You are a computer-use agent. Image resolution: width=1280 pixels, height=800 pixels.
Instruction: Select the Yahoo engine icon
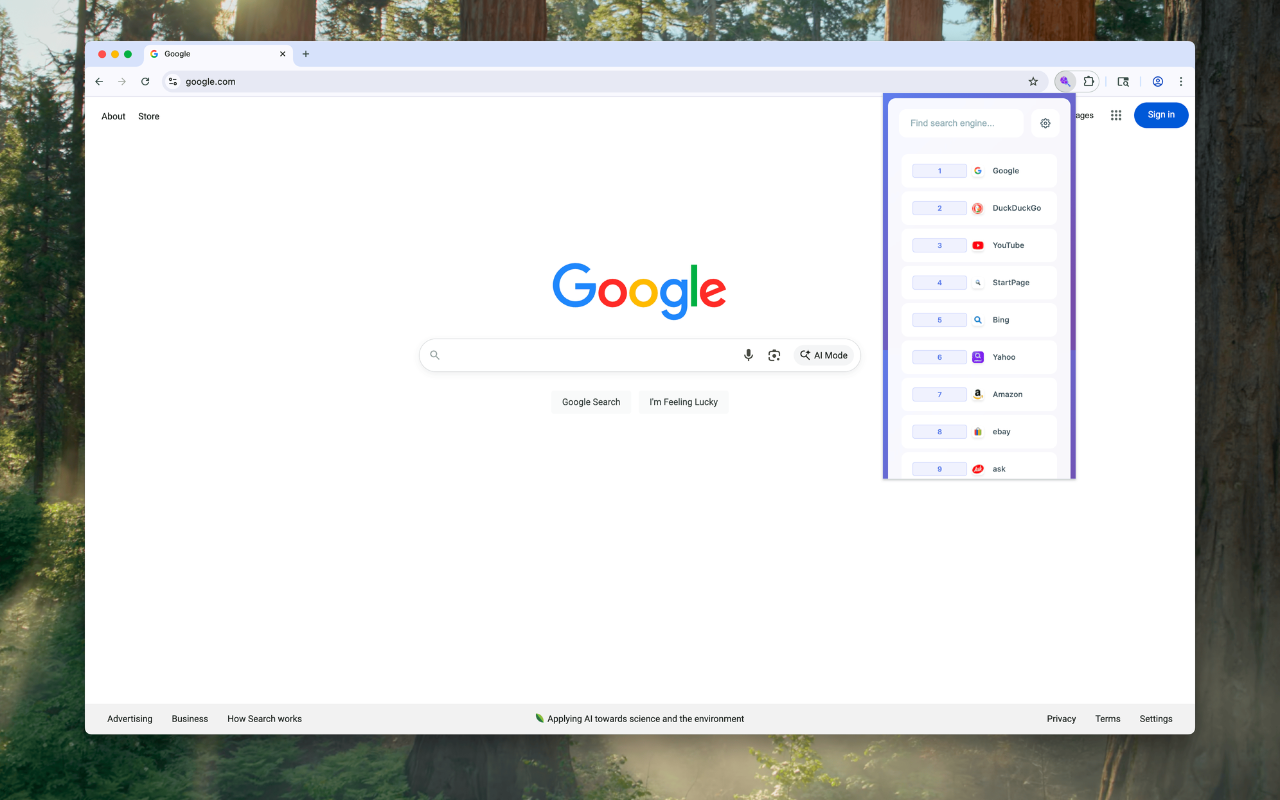point(978,357)
